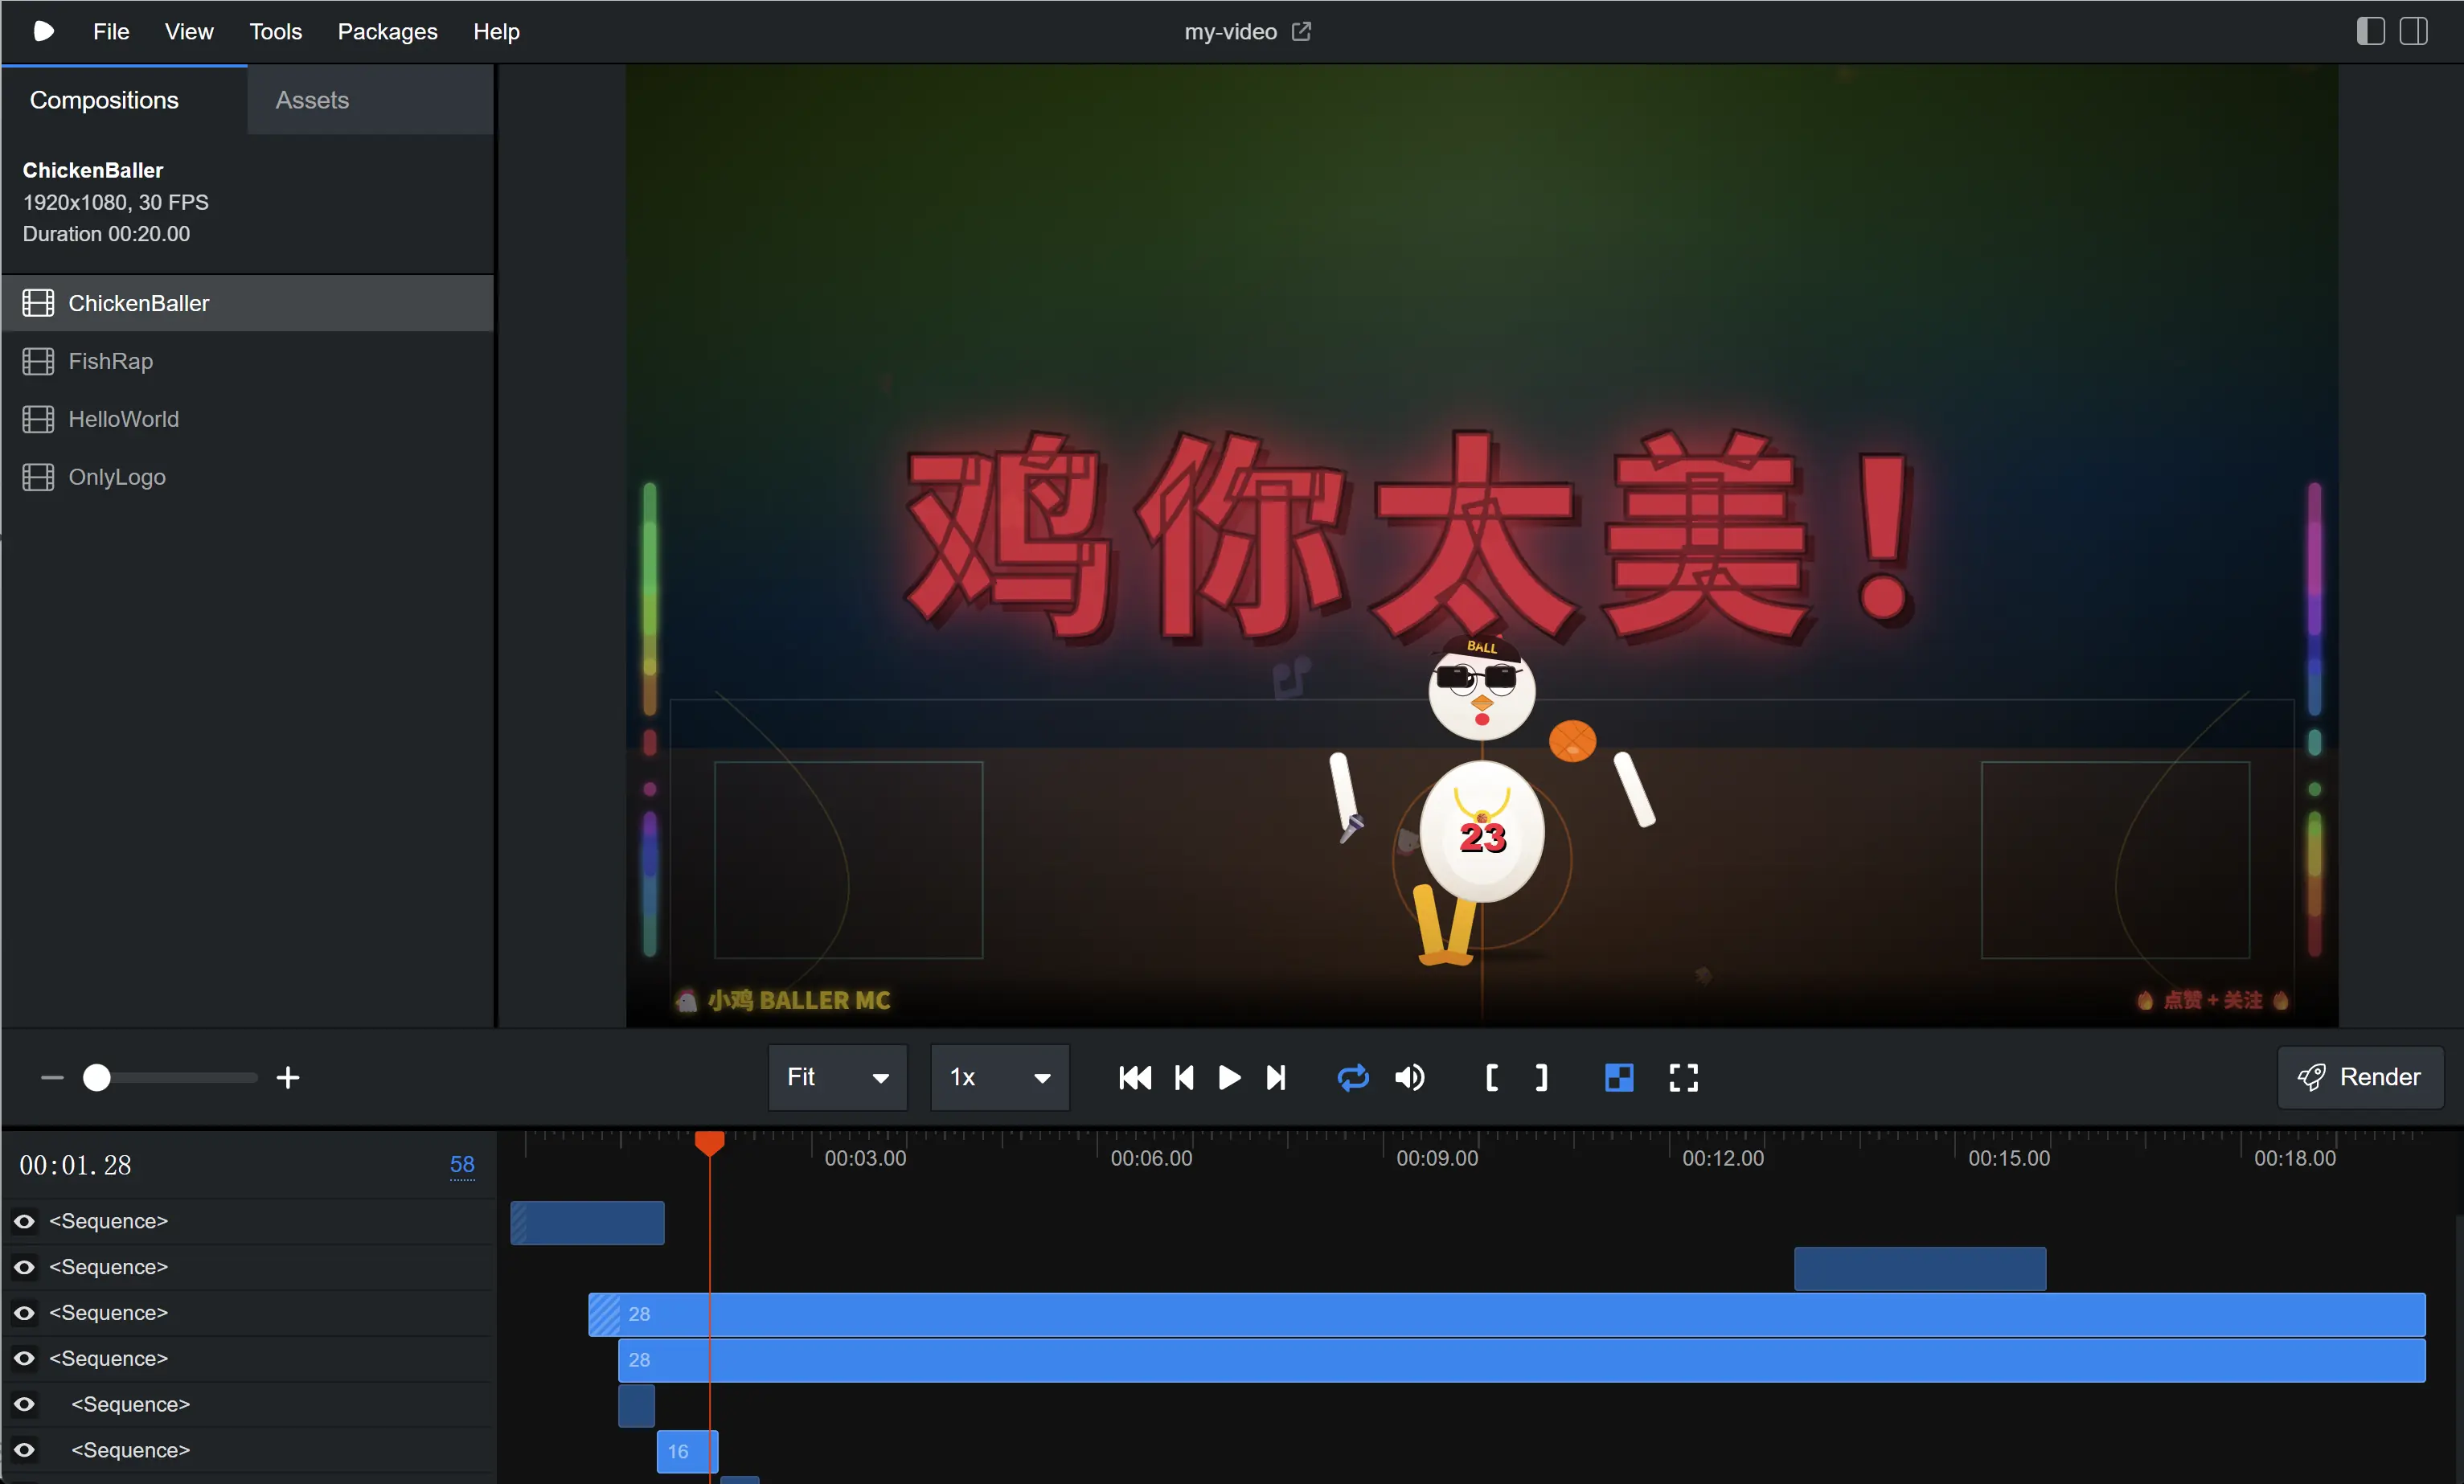This screenshot has height=1484, width=2464.
Task: Step forward one frame
Action: click(x=1275, y=1077)
